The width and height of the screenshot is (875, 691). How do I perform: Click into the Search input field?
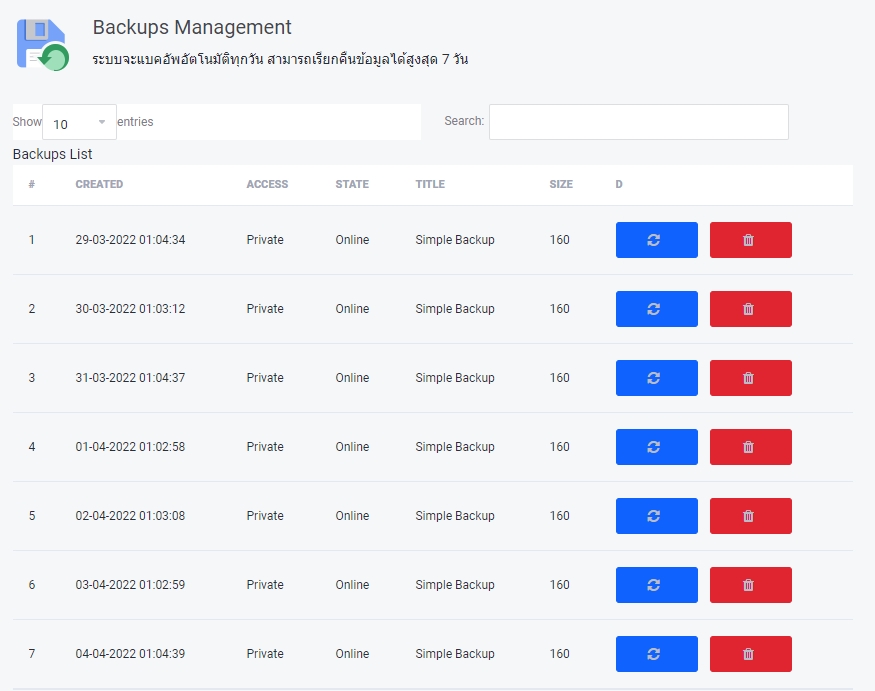click(x=638, y=122)
